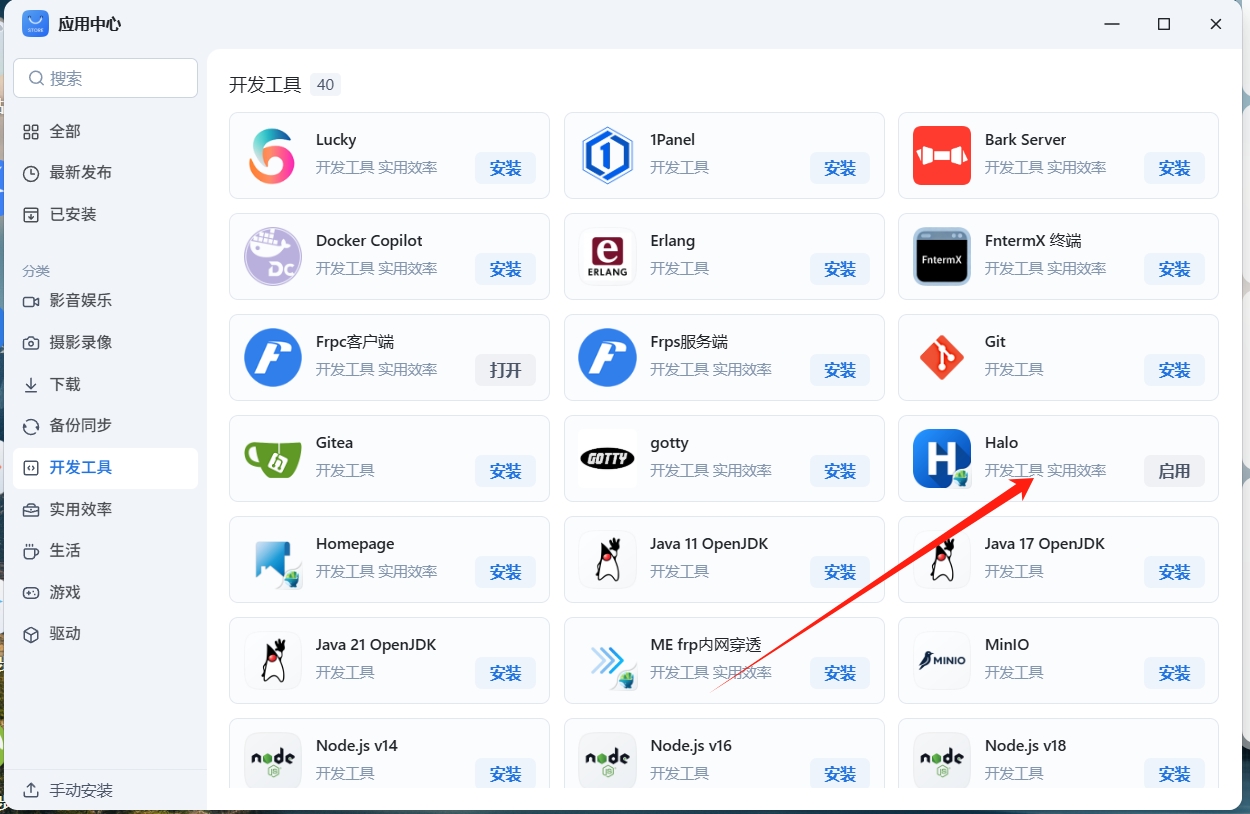Open the Bark Server app icon
The width and height of the screenshot is (1250, 814).
[x=941, y=156]
